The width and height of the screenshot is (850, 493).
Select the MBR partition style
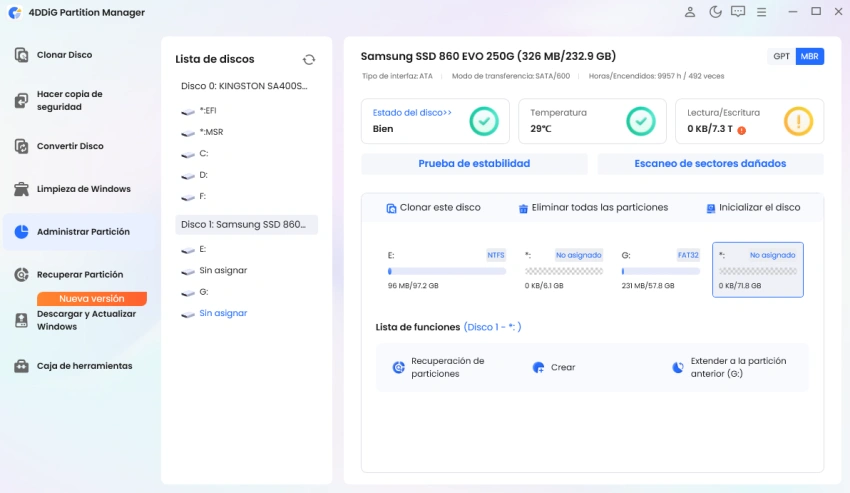point(809,56)
